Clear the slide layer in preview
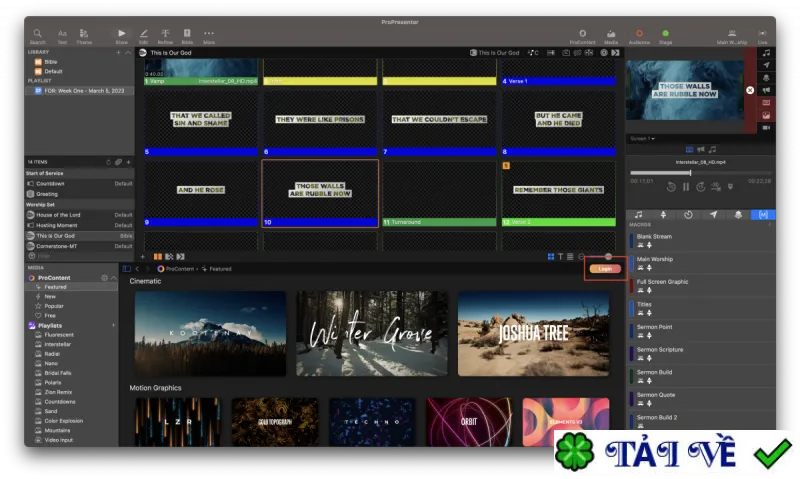This screenshot has height=479, width=800. [766, 103]
